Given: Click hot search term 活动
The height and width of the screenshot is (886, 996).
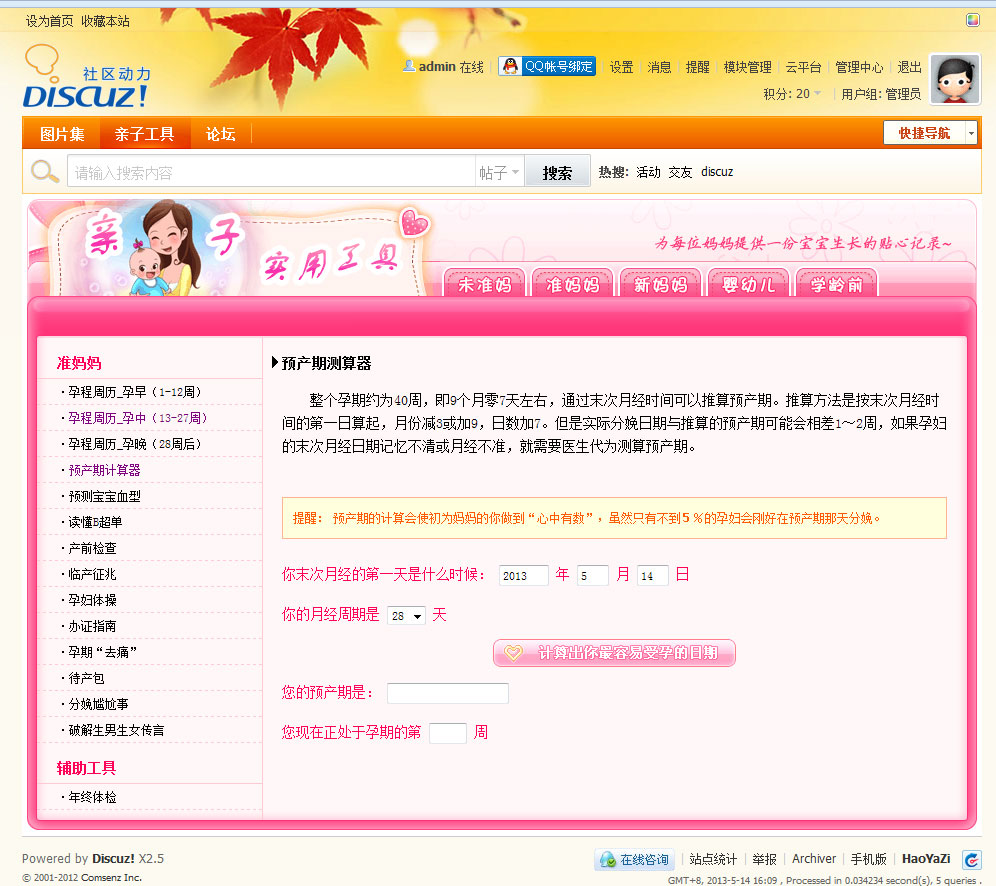Looking at the screenshot, I should (649, 172).
